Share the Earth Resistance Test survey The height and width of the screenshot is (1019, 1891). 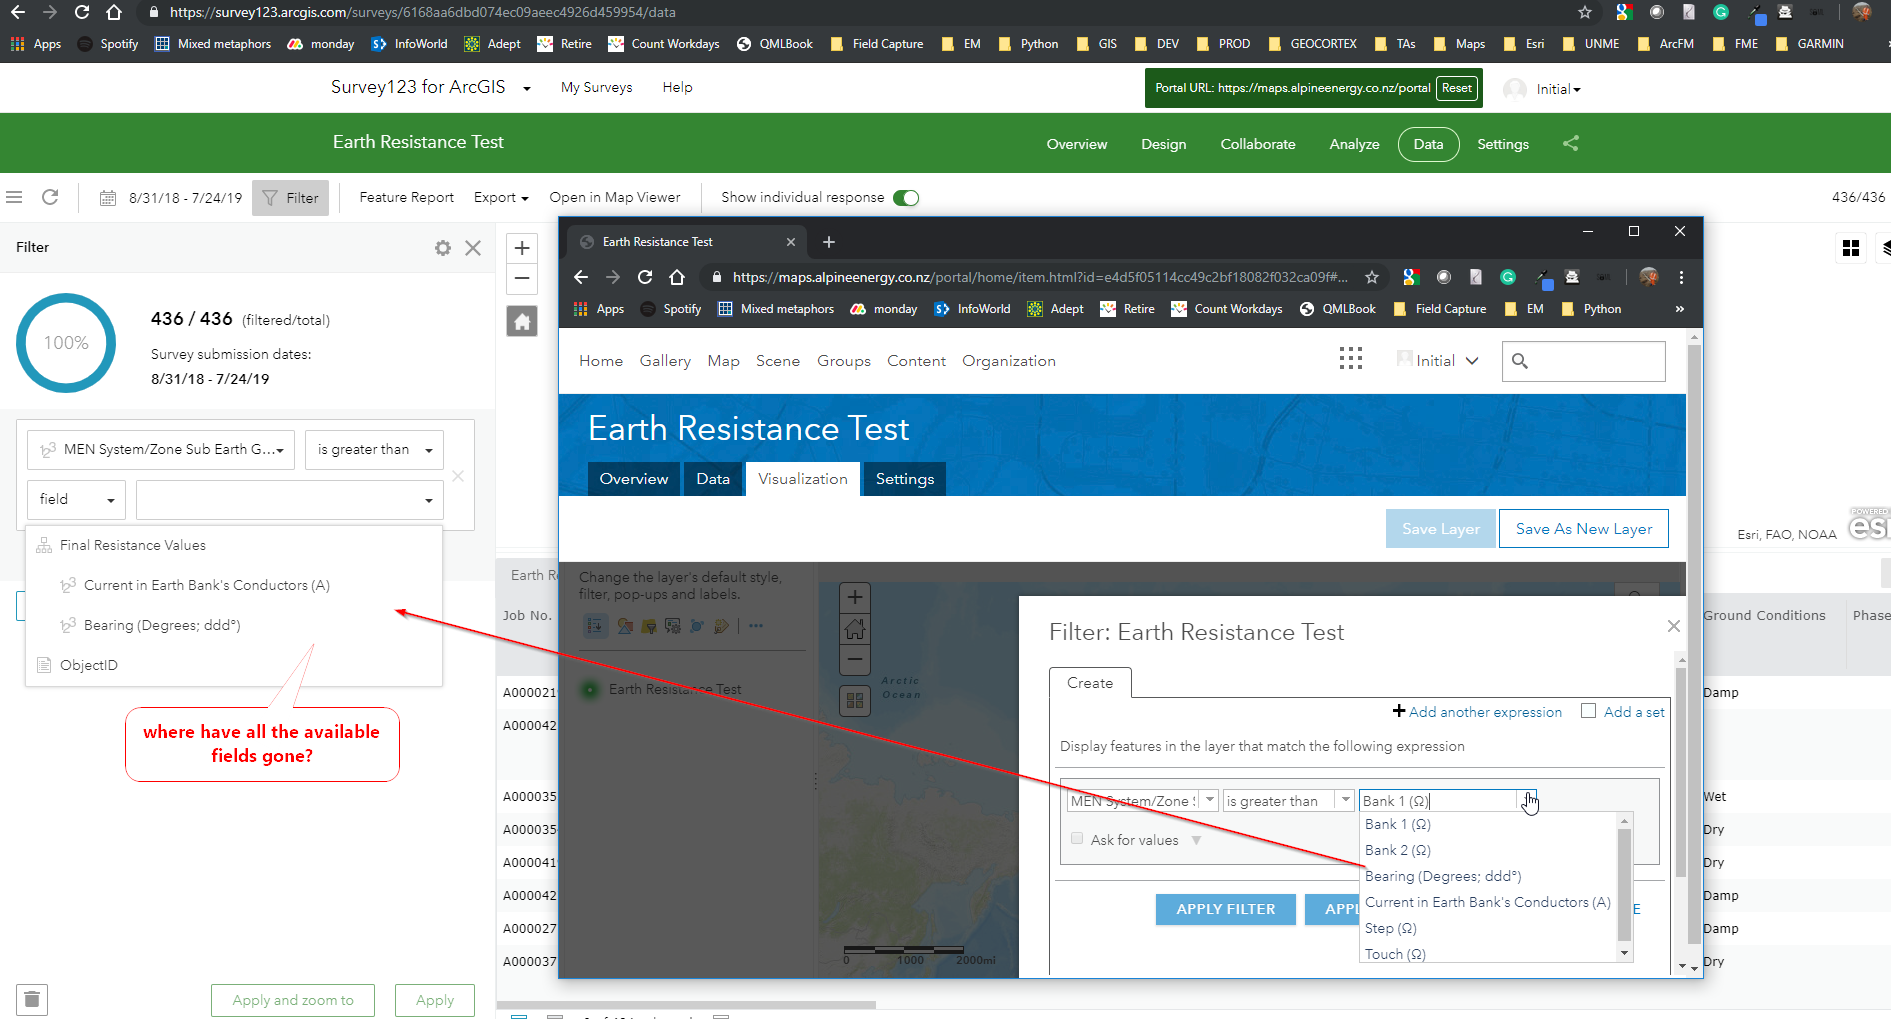tap(1571, 143)
